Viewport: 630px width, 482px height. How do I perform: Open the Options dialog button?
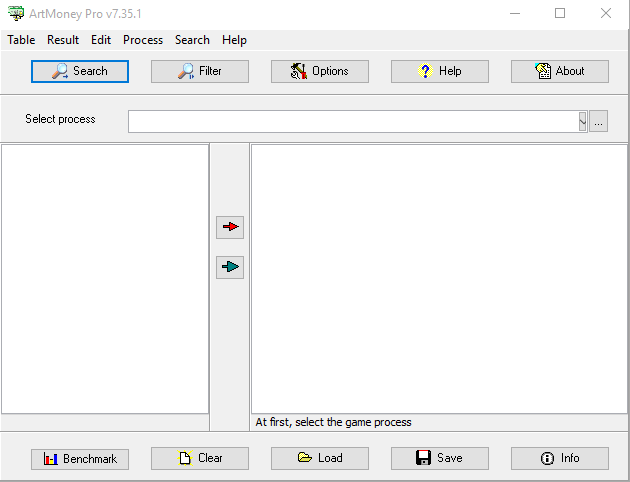(320, 71)
